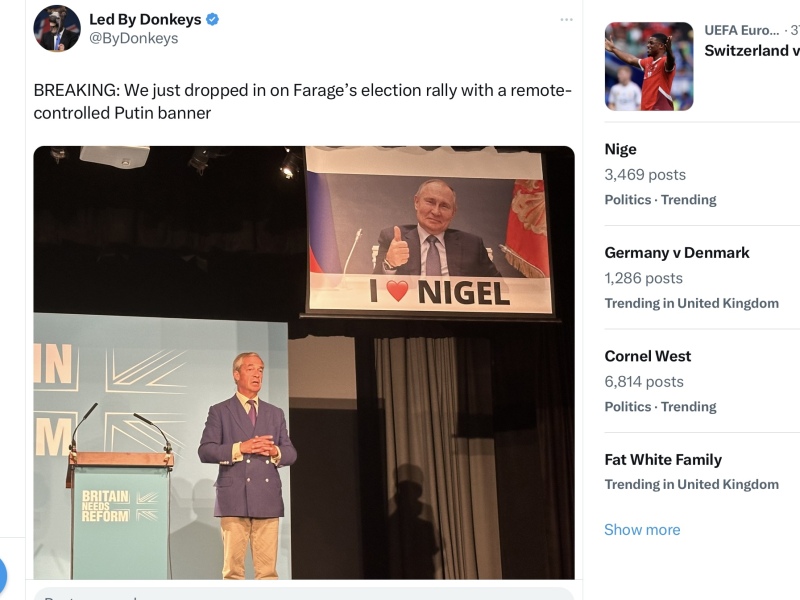This screenshot has height=600, width=800.
Task: Click the Led By Donkeys display name
Action: pyautogui.click(x=145, y=19)
